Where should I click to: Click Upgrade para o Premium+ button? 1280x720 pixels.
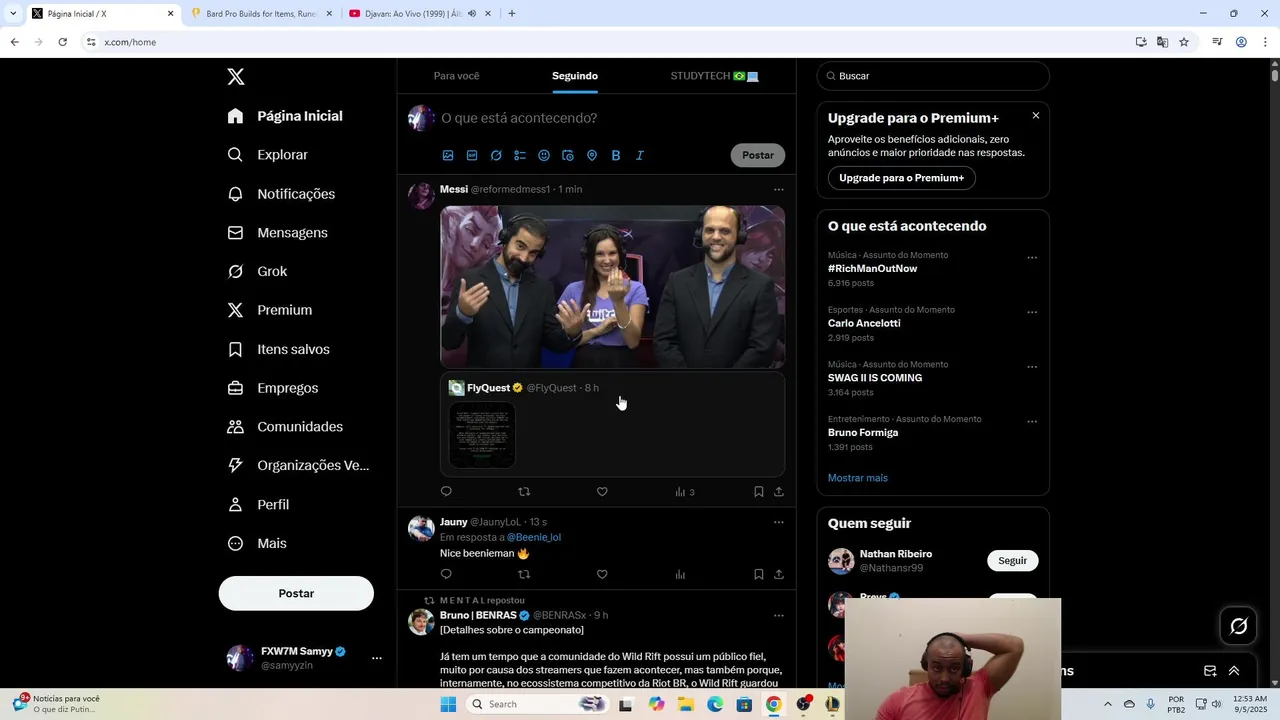[x=902, y=178]
